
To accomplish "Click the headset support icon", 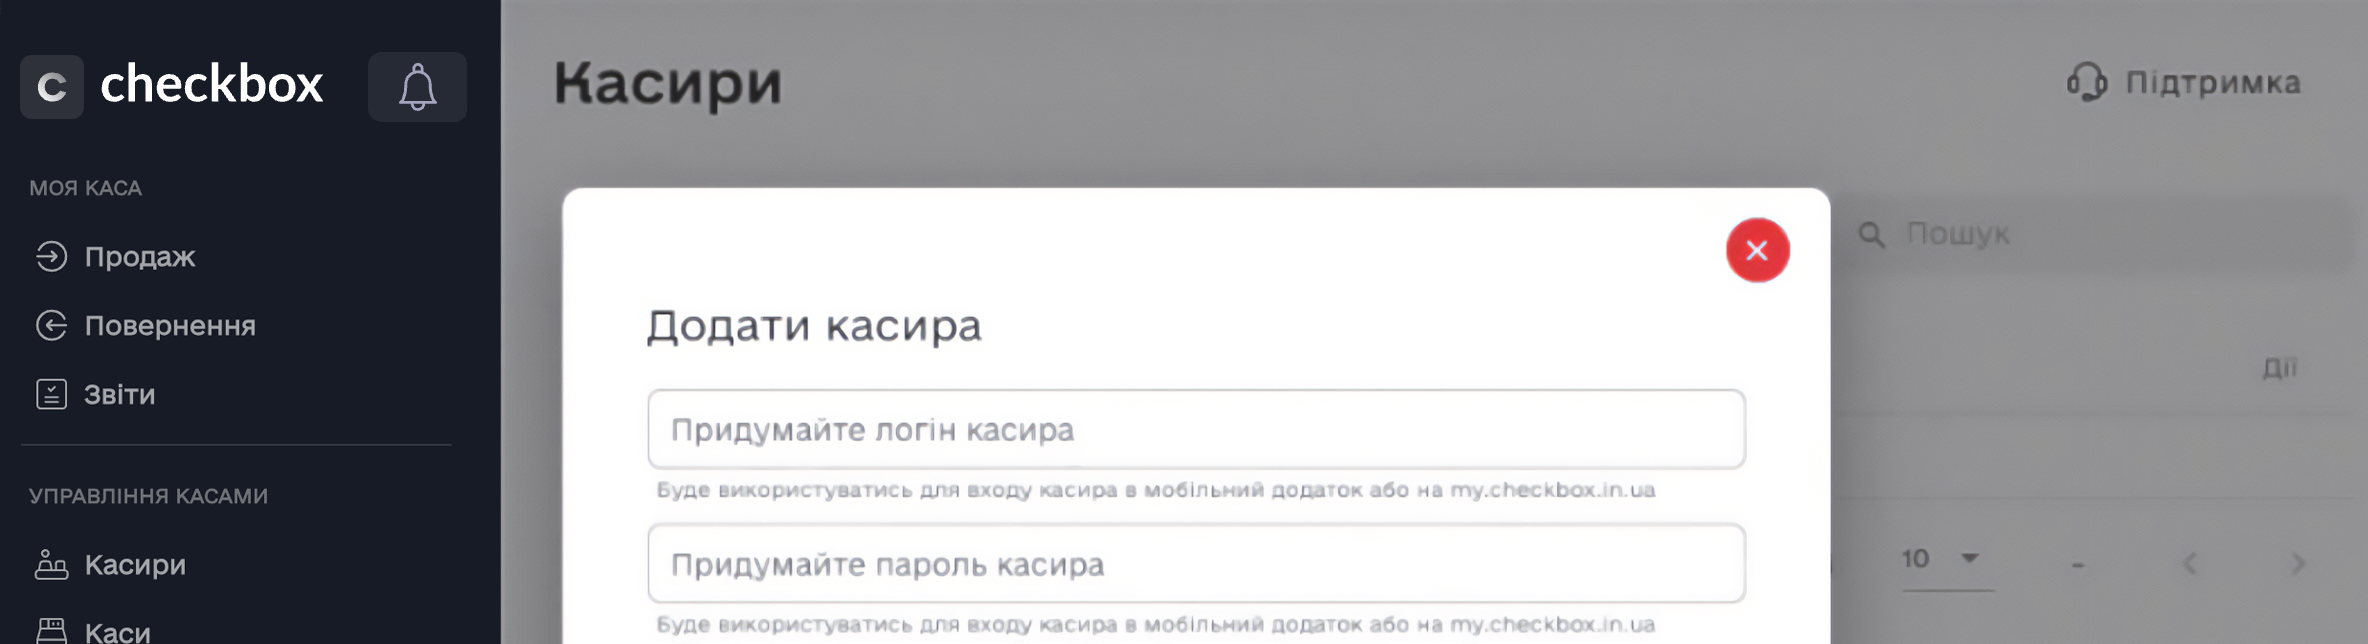I will click(x=2087, y=82).
